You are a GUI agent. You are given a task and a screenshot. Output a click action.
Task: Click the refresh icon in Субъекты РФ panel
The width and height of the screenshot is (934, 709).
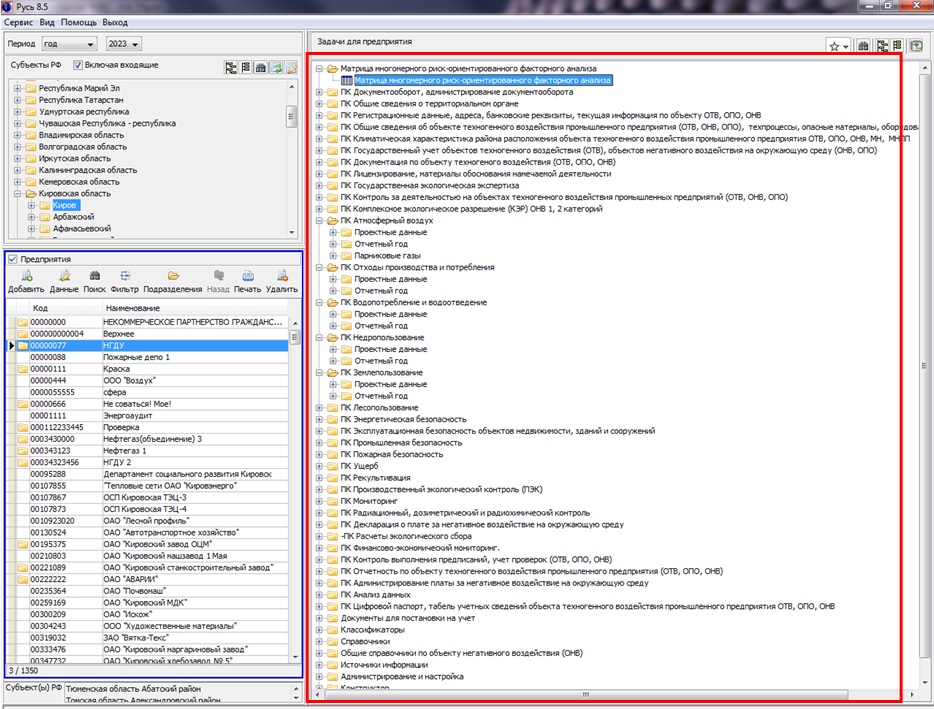[x=277, y=67]
